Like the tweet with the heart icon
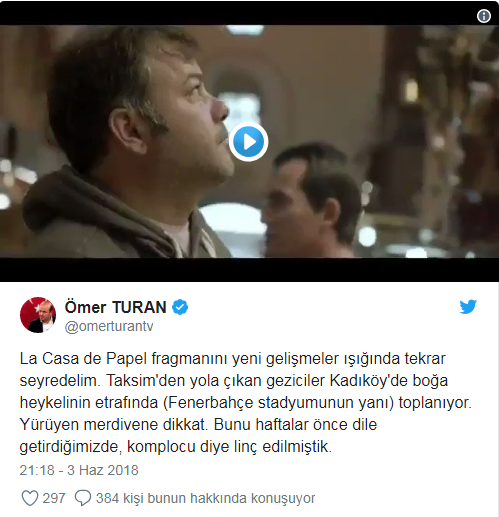The height and width of the screenshot is (517, 499). (x=30, y=498)
